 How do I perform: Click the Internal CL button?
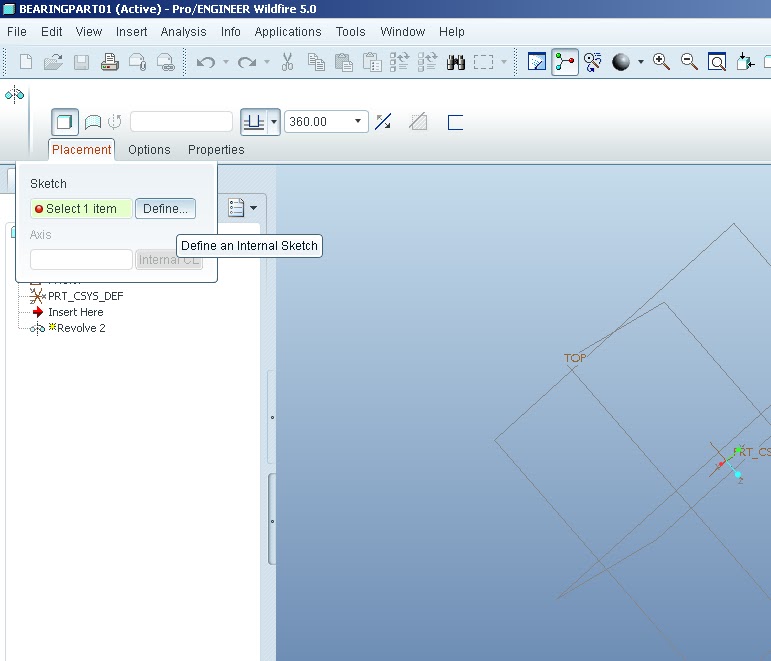169,259
